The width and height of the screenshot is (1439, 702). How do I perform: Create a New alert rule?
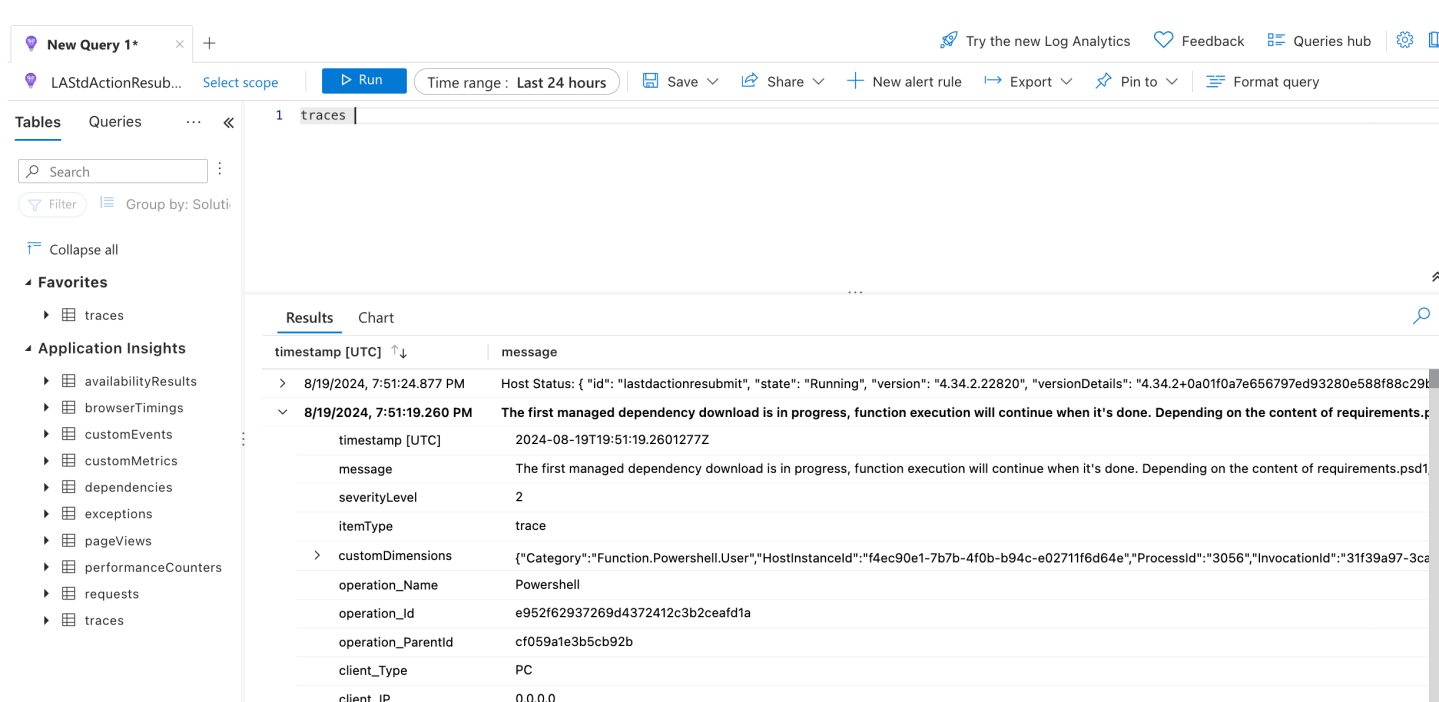click(904, 82)
